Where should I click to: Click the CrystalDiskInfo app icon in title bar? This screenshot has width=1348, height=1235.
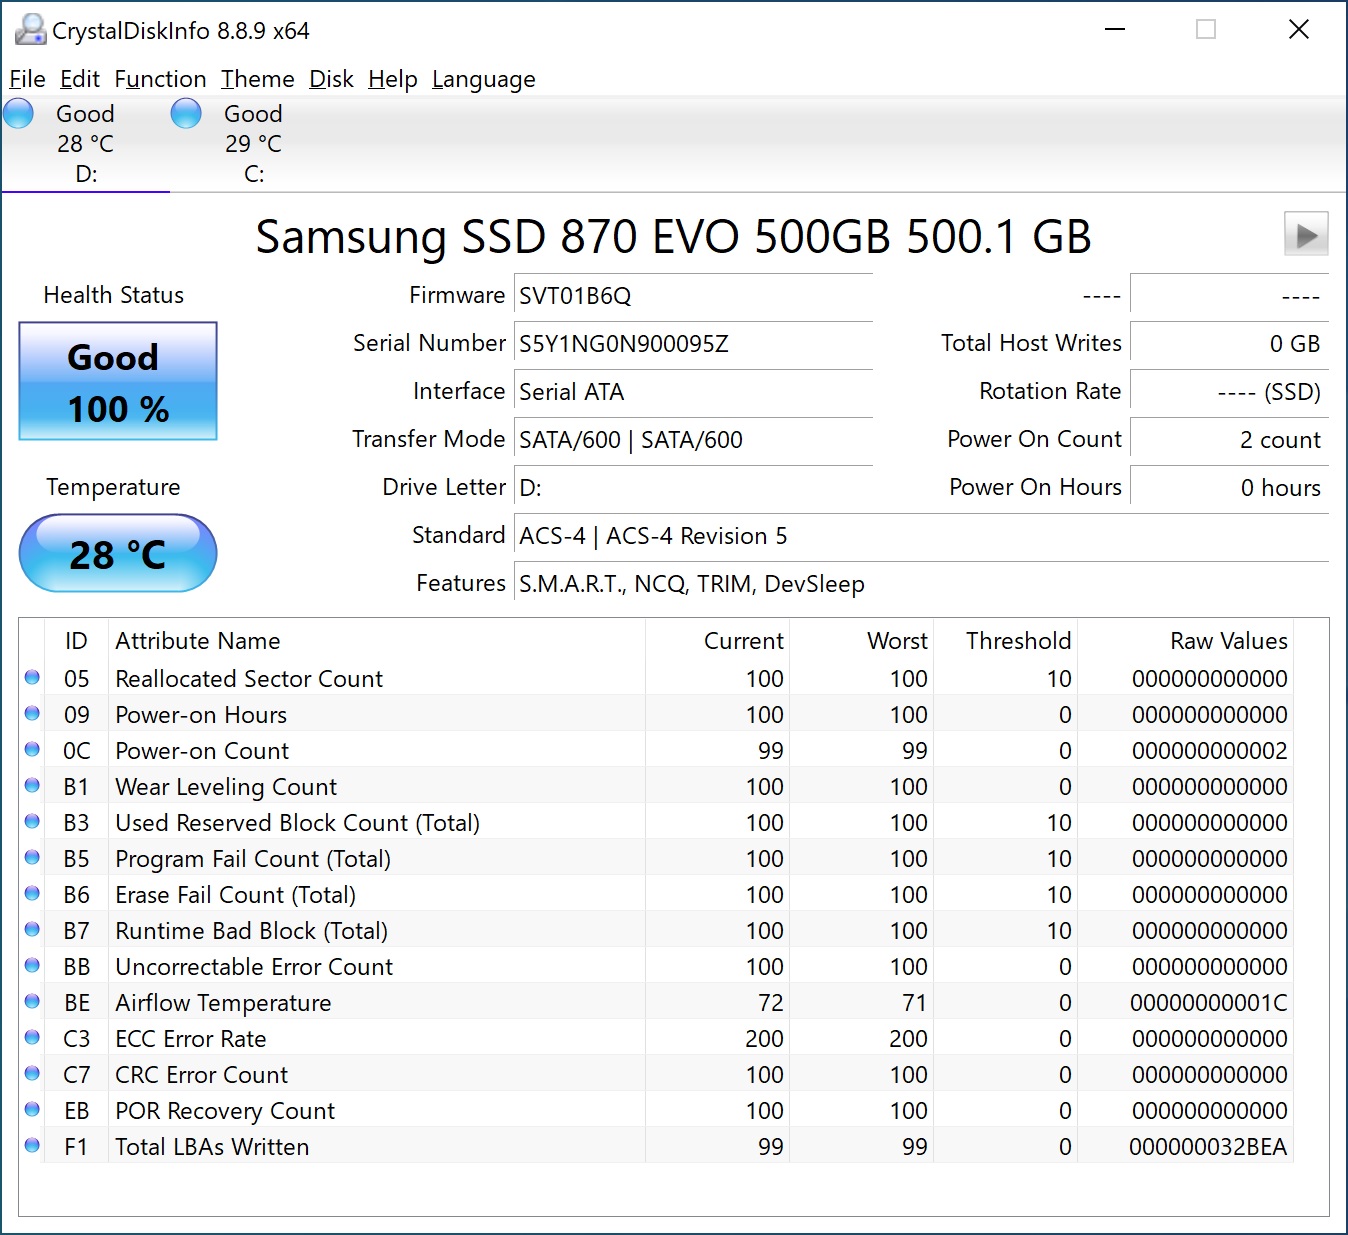click(x=30, y=30)
